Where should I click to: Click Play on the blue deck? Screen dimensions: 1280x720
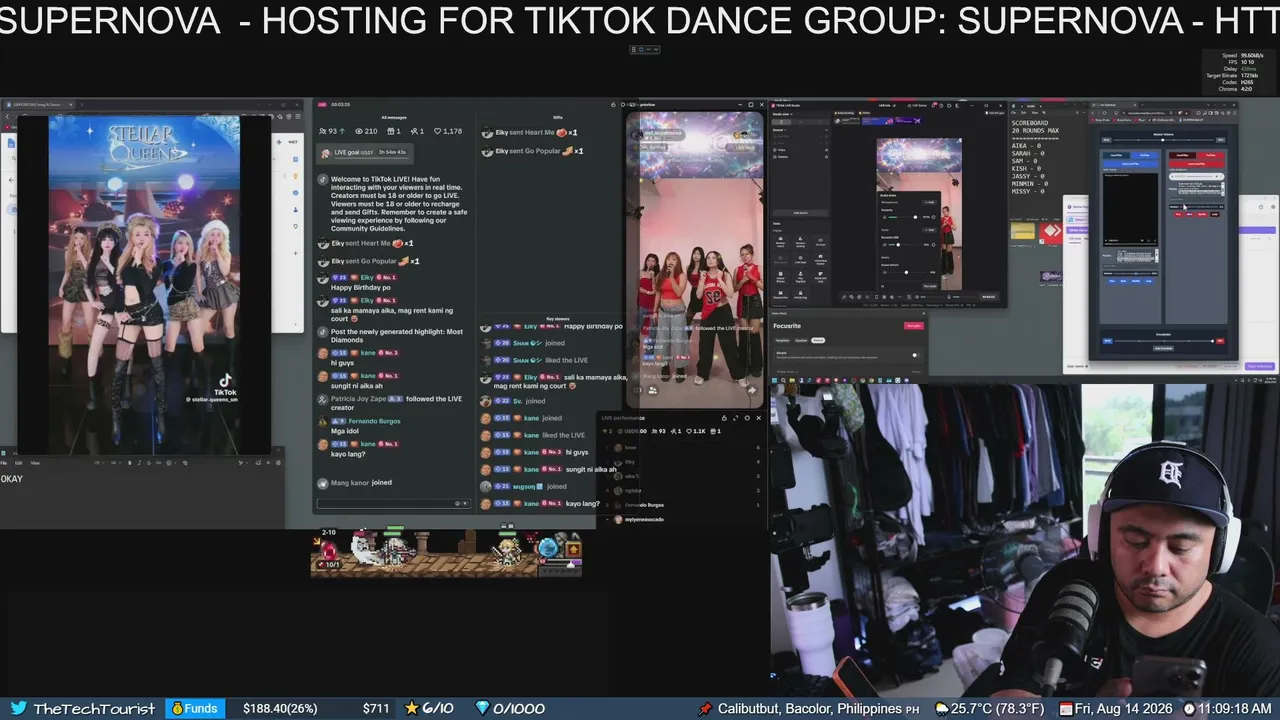(1111, 280)
